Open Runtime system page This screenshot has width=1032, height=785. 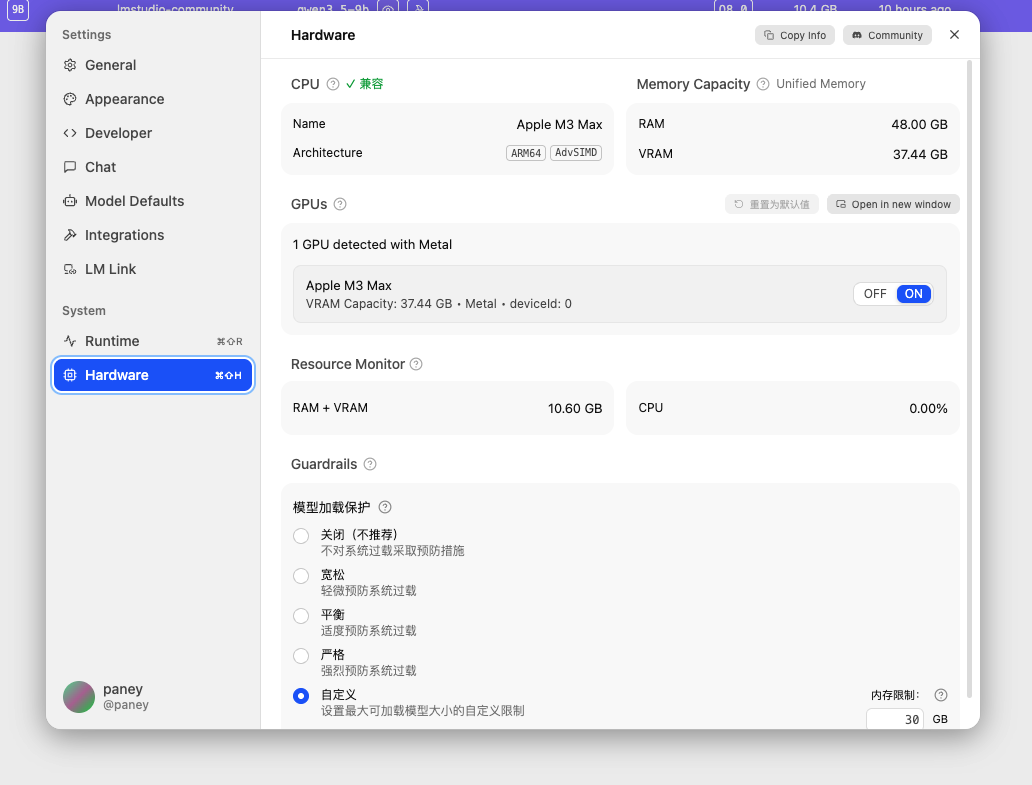pos(153,341)
